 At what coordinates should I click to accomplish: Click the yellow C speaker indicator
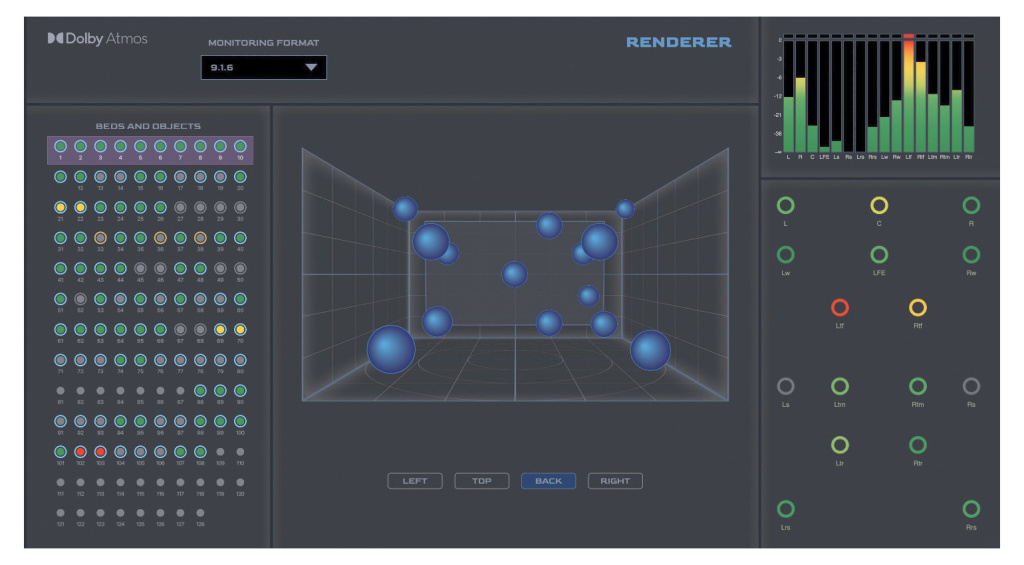[x=879, y=206]
